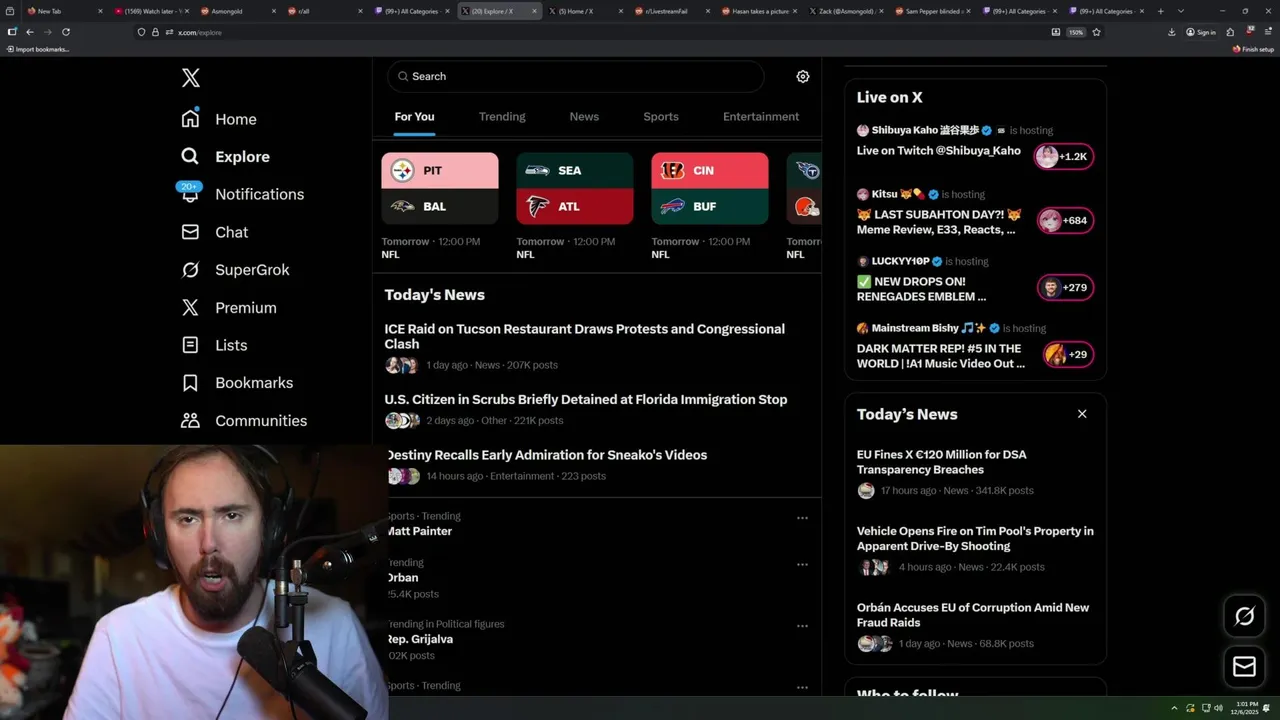
Task: Click the X logo in the sidebar
Action: click(190, 78)
